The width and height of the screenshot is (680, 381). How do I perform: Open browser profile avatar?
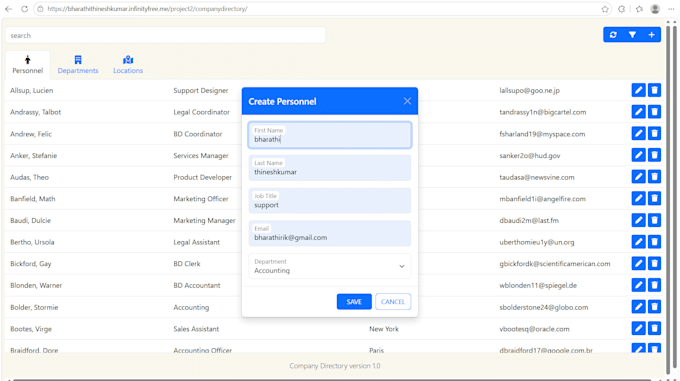click(655, 9)
